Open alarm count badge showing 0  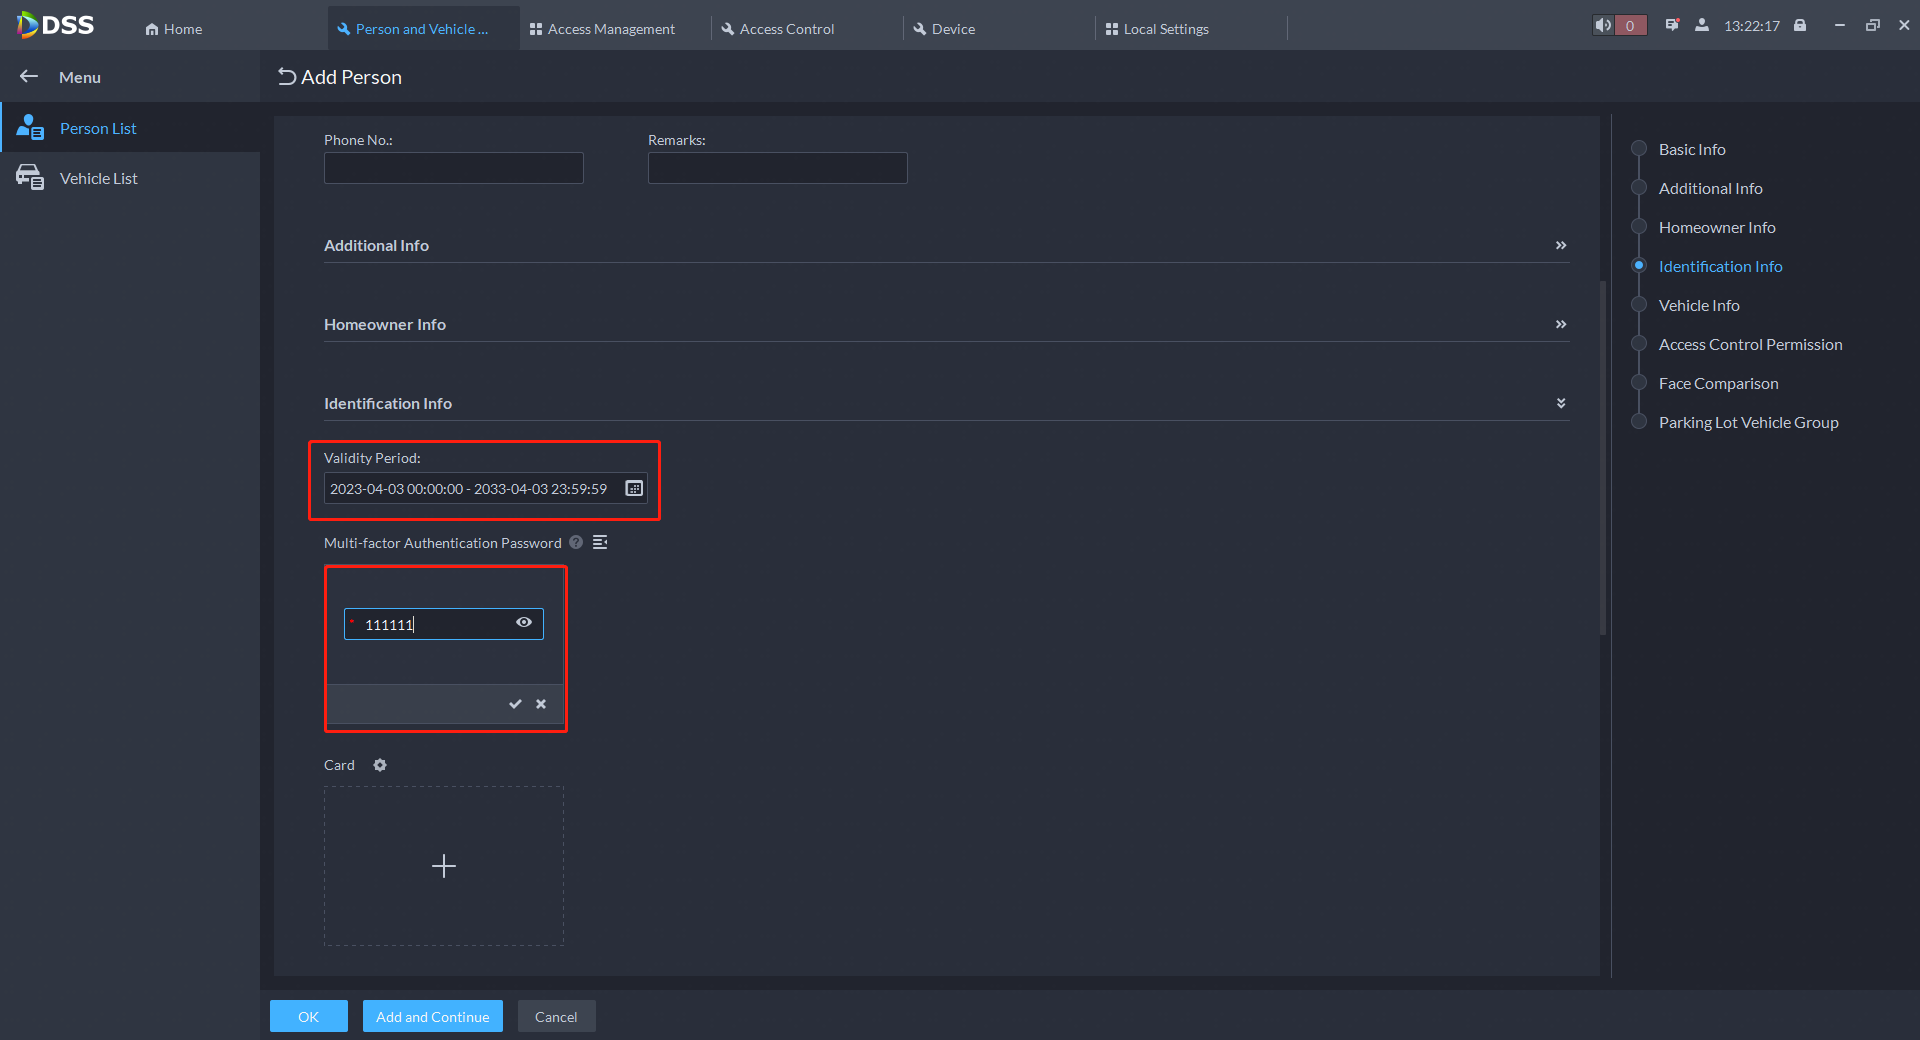click(x=1630, y=26)
